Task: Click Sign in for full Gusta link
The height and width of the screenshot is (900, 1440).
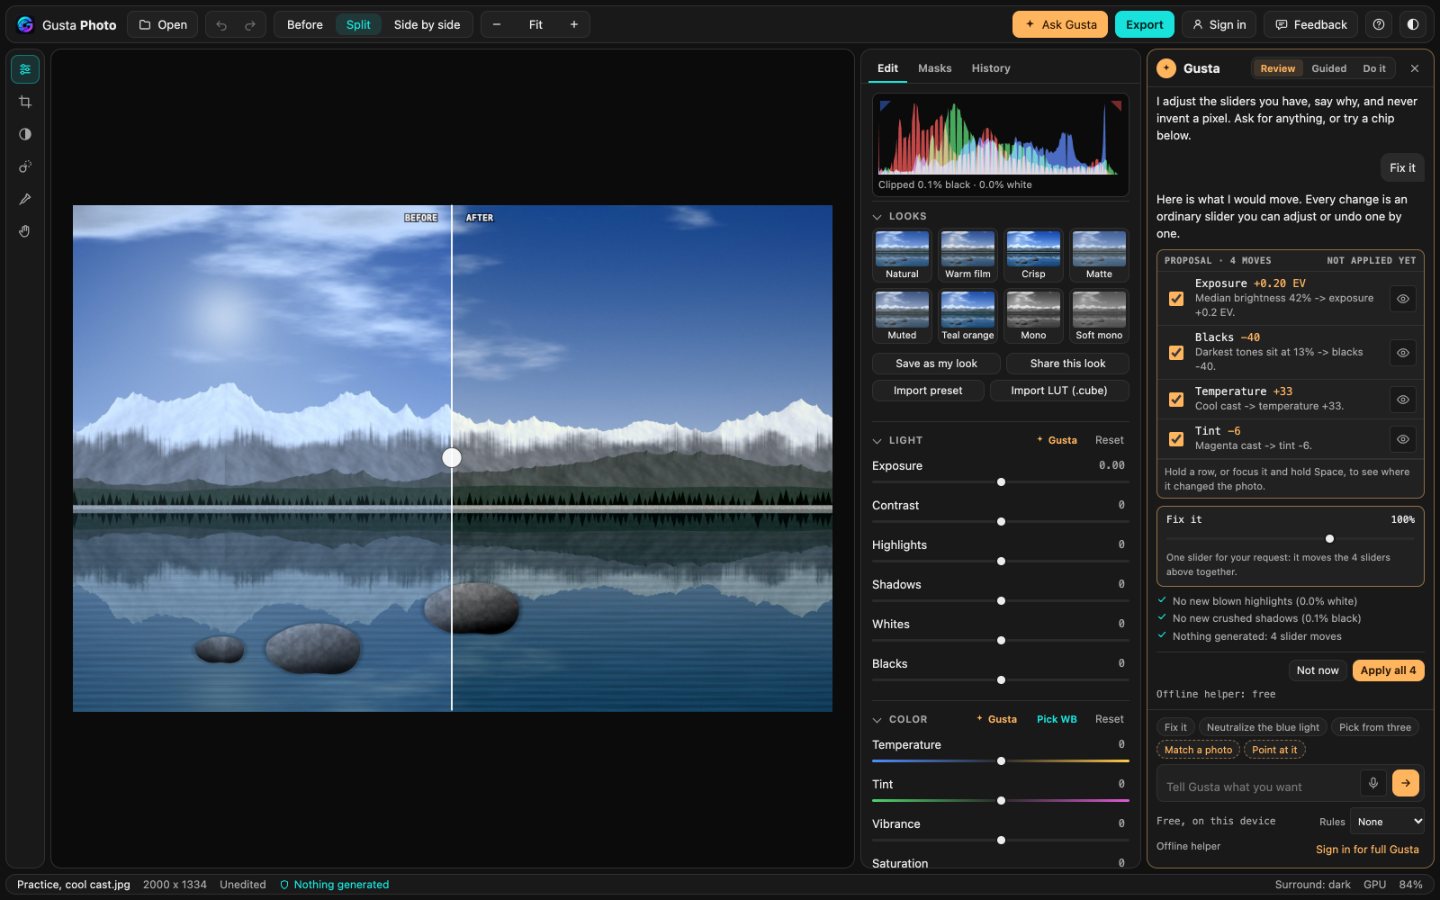Action: (1367, 850)
